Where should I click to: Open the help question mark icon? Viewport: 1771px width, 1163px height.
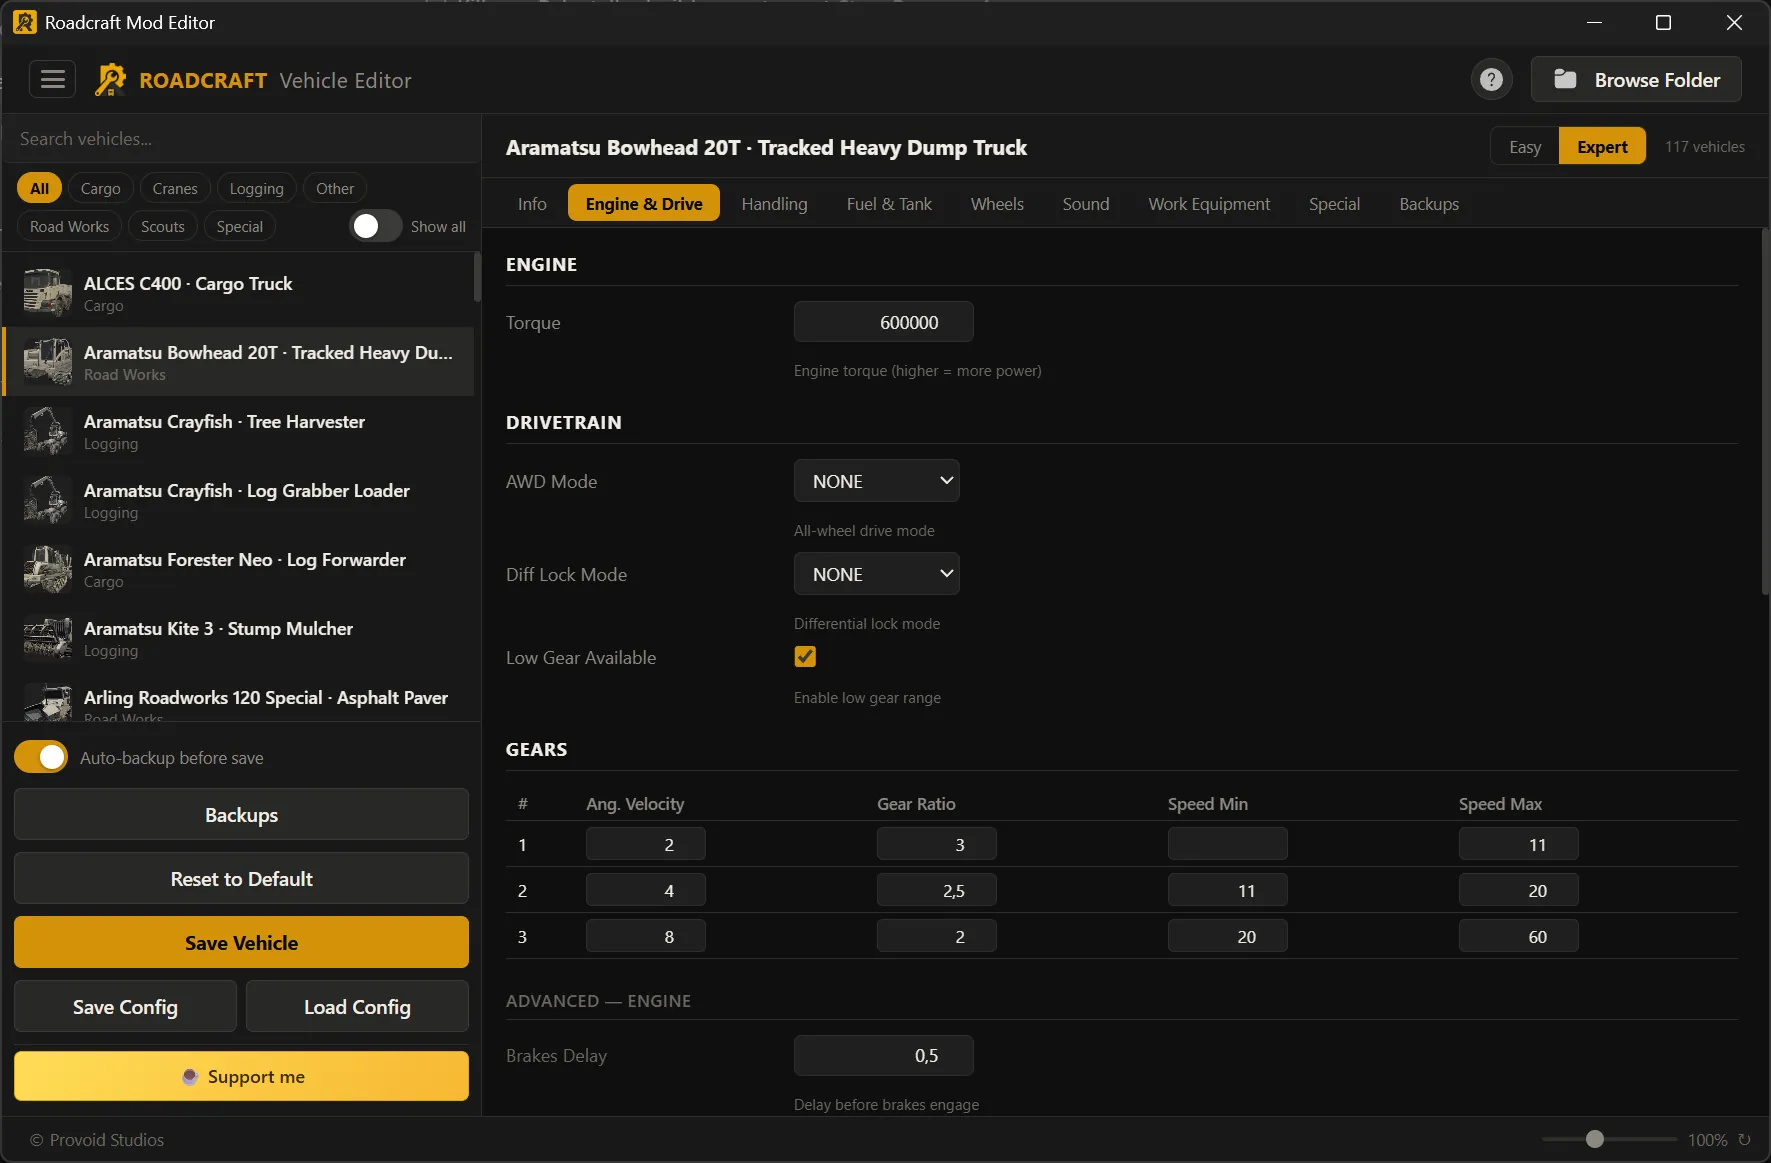tap(1491, 79)
